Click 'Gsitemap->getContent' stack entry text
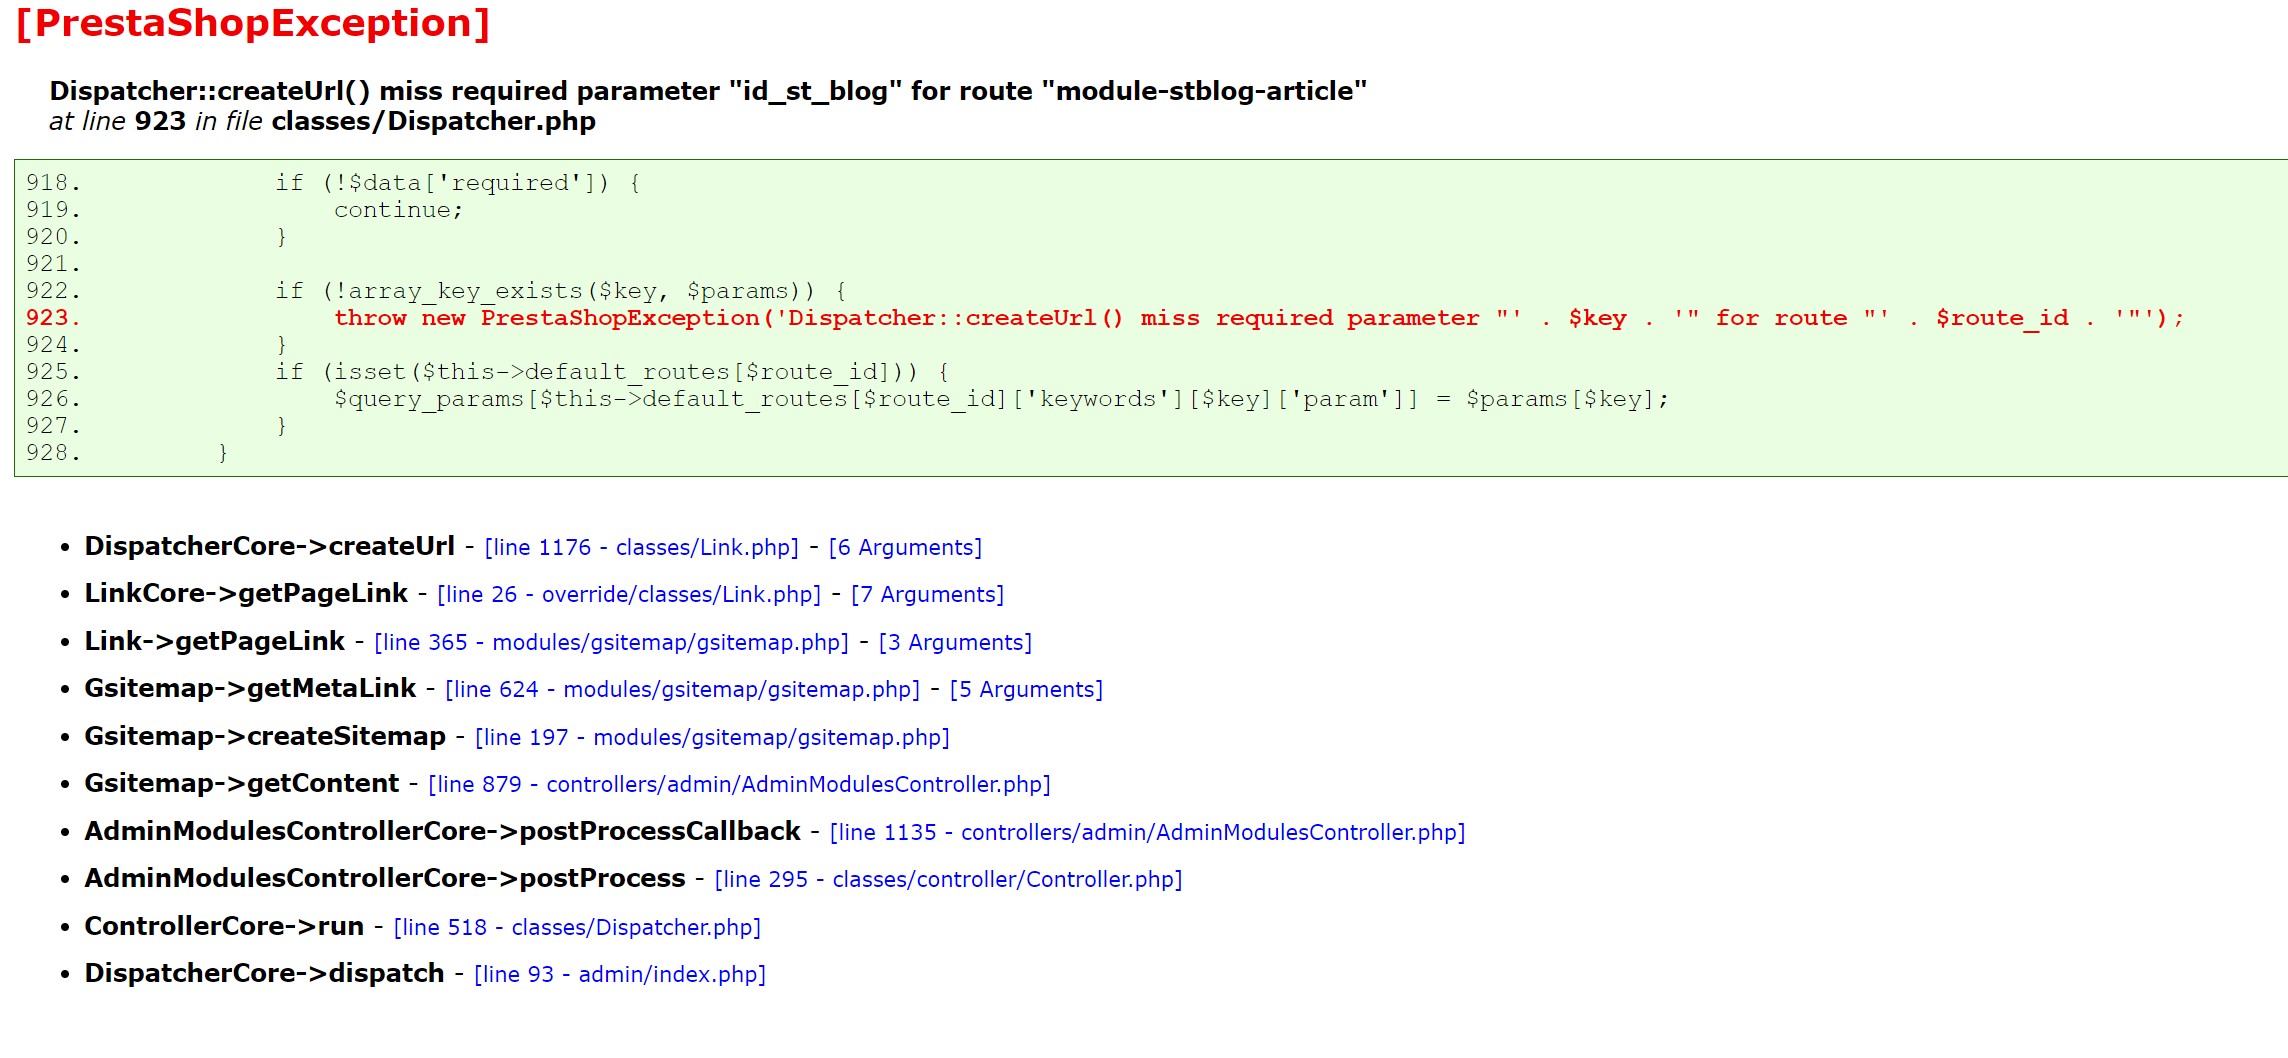The height and width of the screenshot is (1058, 2288). pyautogui.click(x=241, y=783)
